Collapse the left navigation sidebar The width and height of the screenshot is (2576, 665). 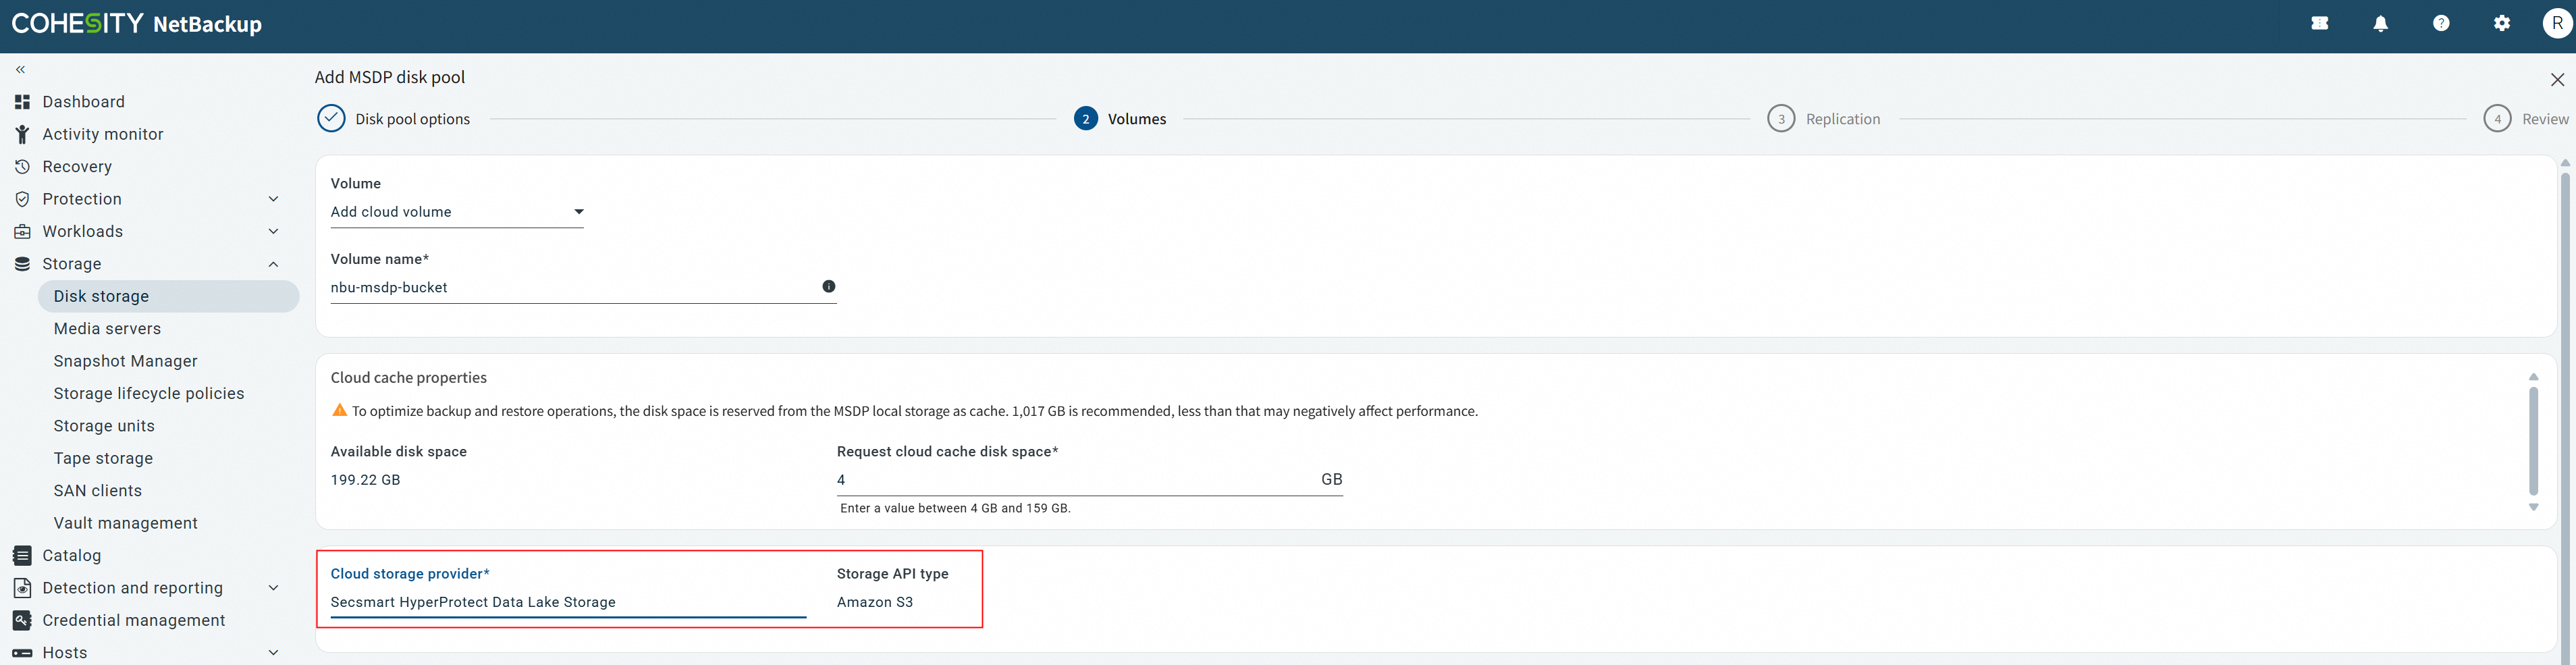click(x=20, y=70)
